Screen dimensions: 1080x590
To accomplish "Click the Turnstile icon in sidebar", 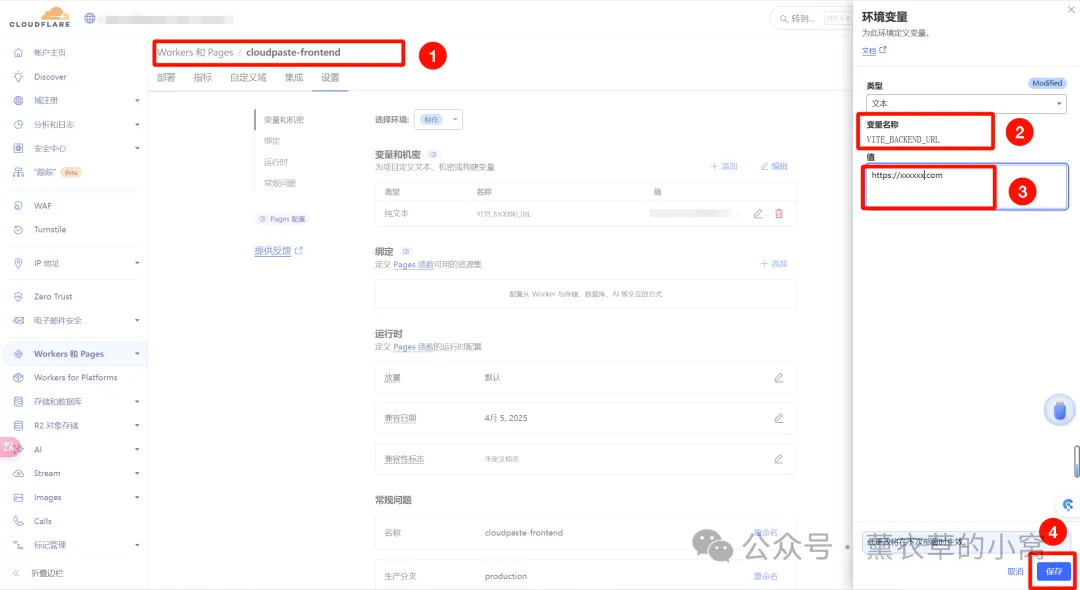I will pyautogui.click(x=19, y=229).
